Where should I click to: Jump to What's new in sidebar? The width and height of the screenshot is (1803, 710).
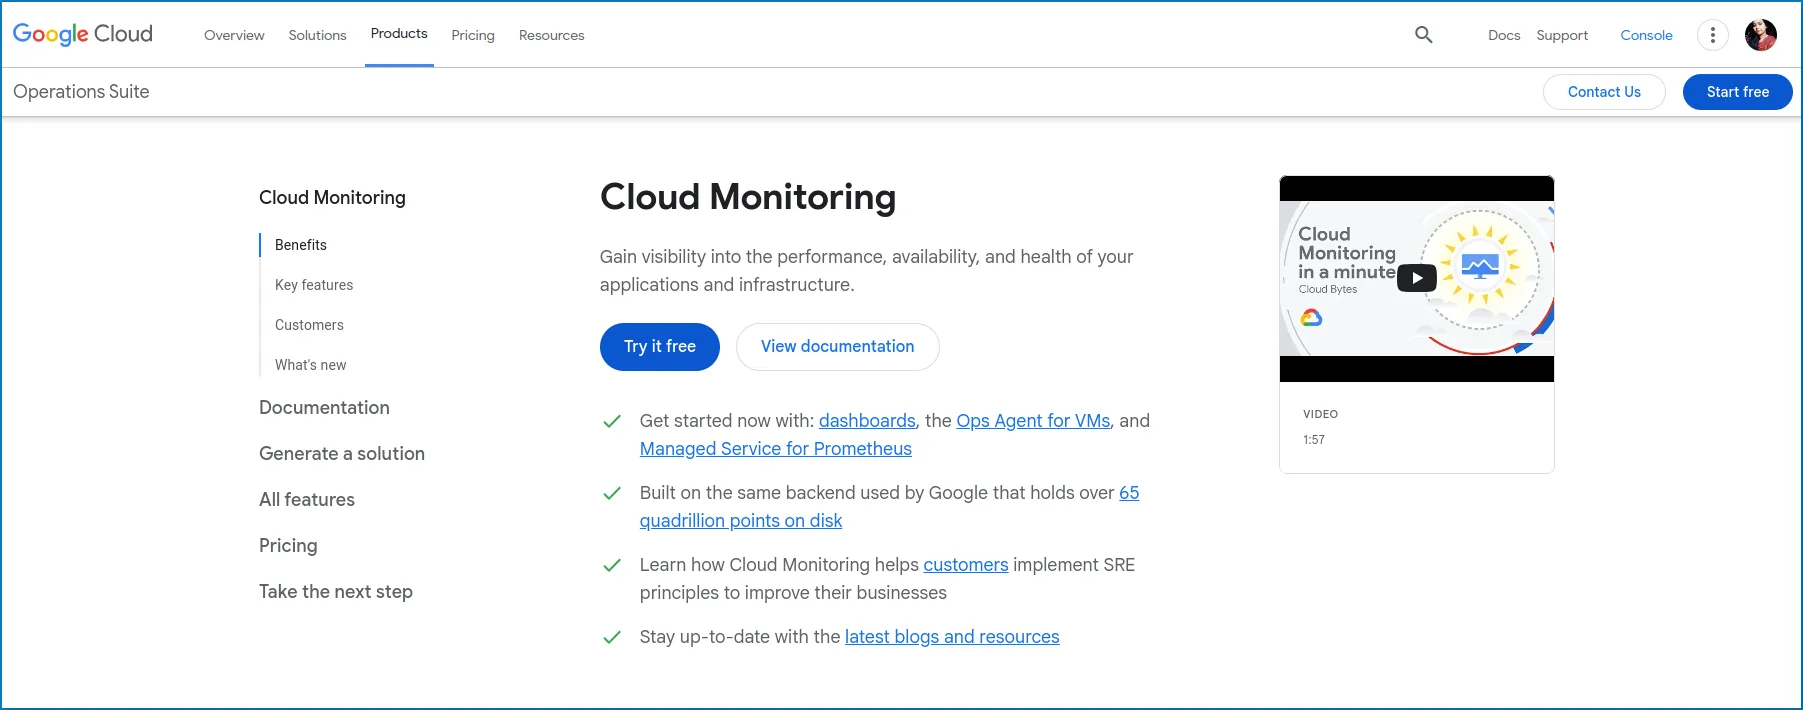(311, 365)
